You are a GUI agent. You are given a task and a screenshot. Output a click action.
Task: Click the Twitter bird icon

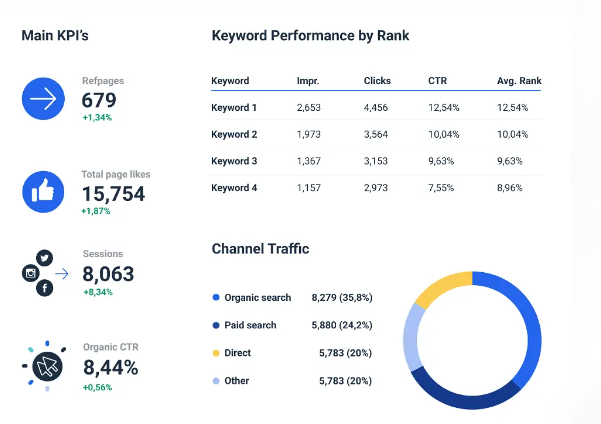(x=43, y=259)
